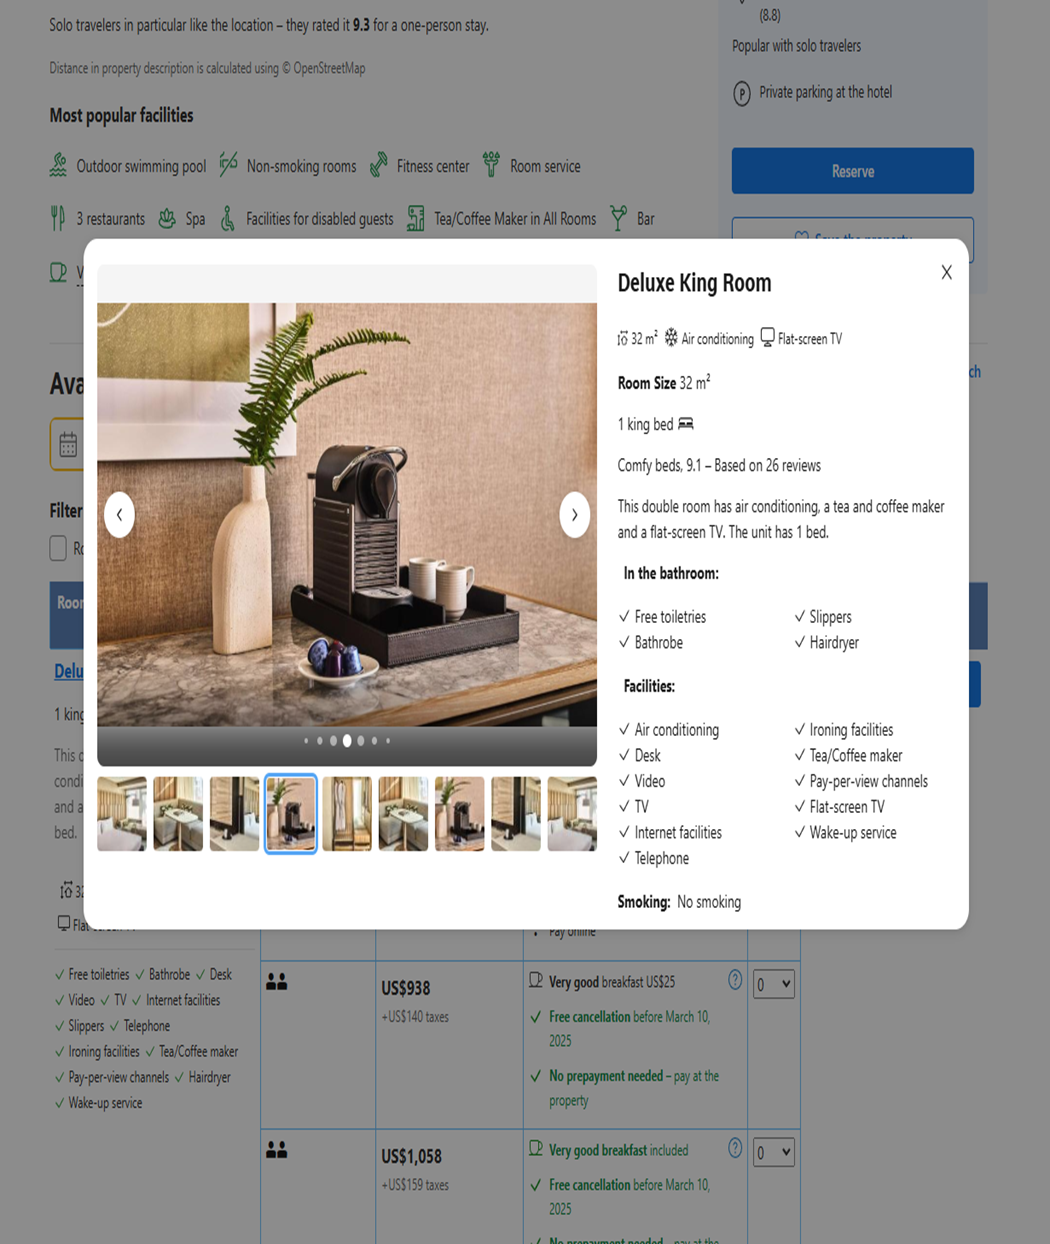Close the Deluxe King Room popup
Viewport: 1050px width, 1244px height.
[946, 272]
